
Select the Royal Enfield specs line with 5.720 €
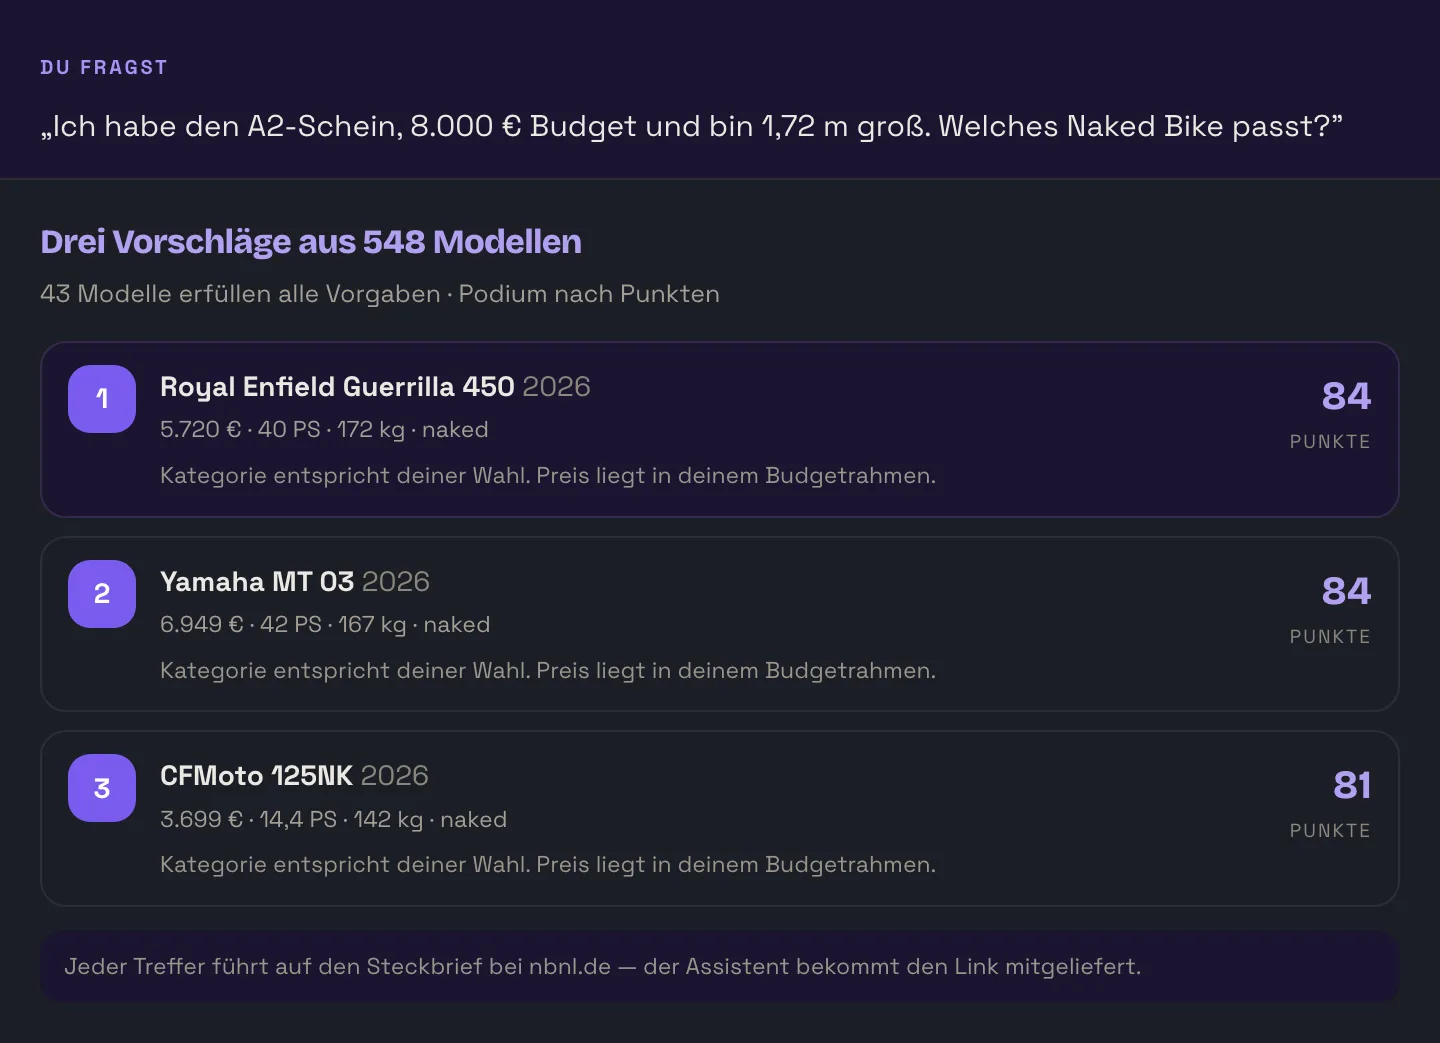click(324, 430)
